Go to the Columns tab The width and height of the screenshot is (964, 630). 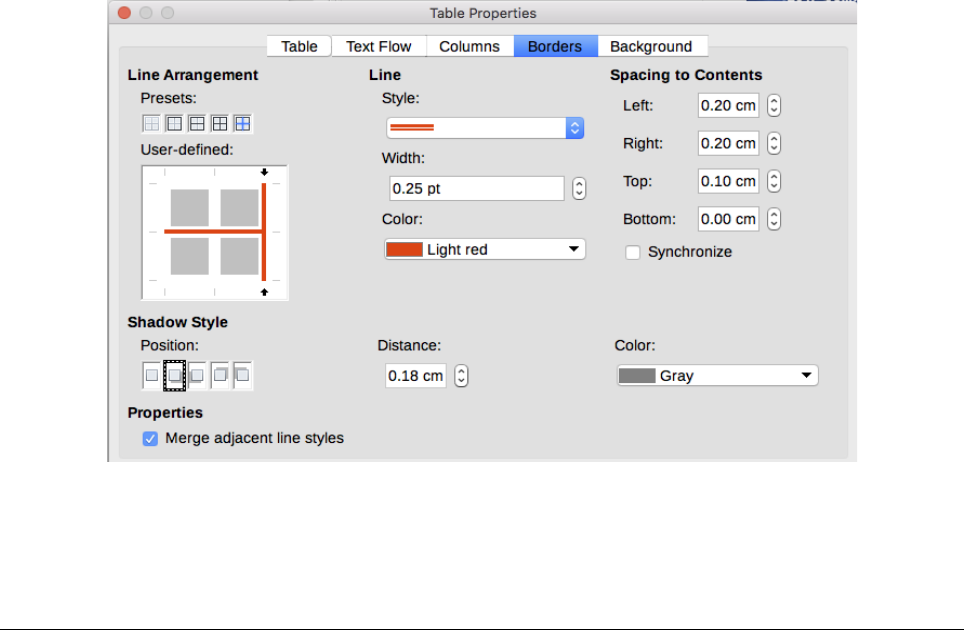470,46
